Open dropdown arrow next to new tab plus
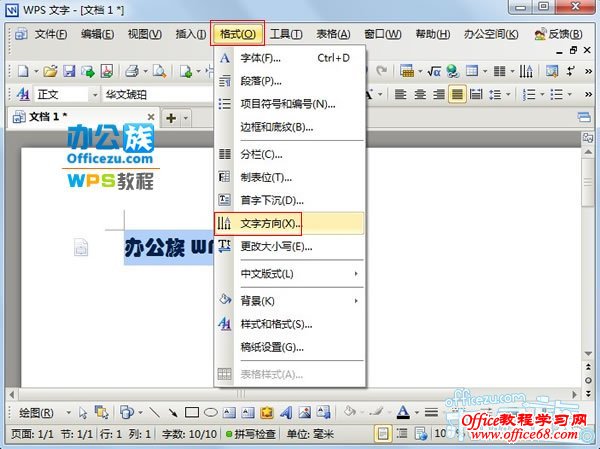The width and height of the screenshot is (600, 449). click(186, 118)
